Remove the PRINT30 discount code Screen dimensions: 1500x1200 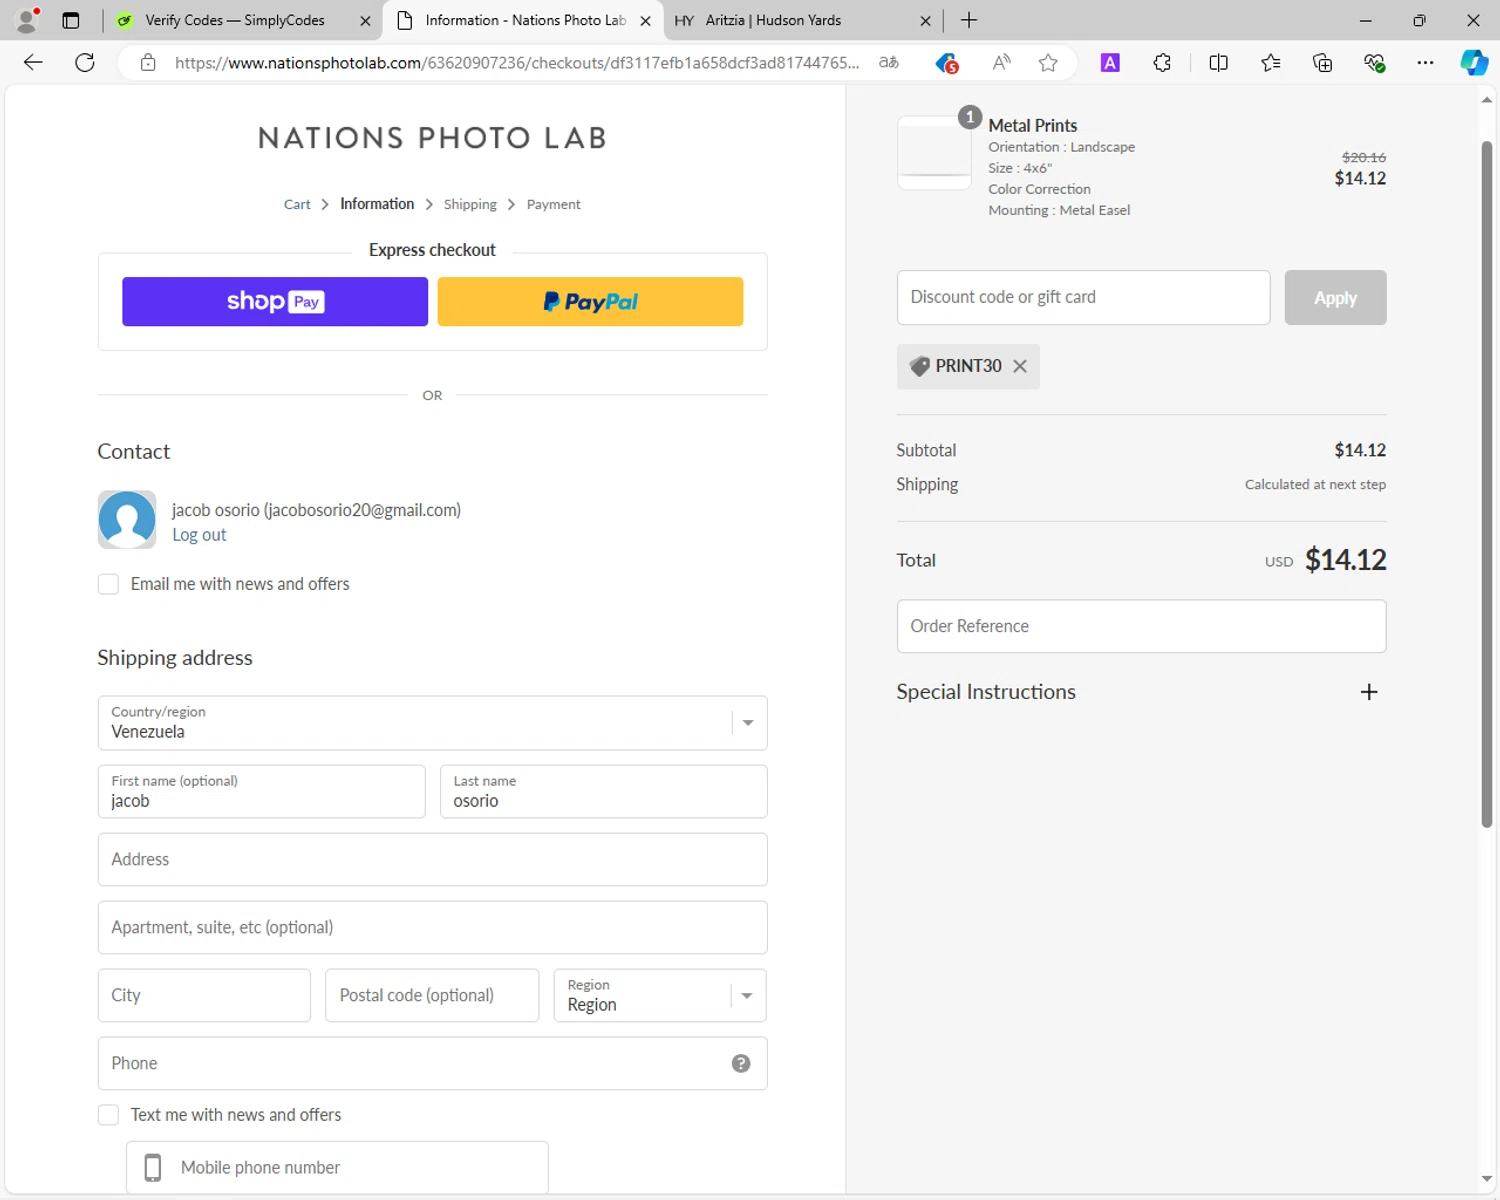tap(1020, 366)
